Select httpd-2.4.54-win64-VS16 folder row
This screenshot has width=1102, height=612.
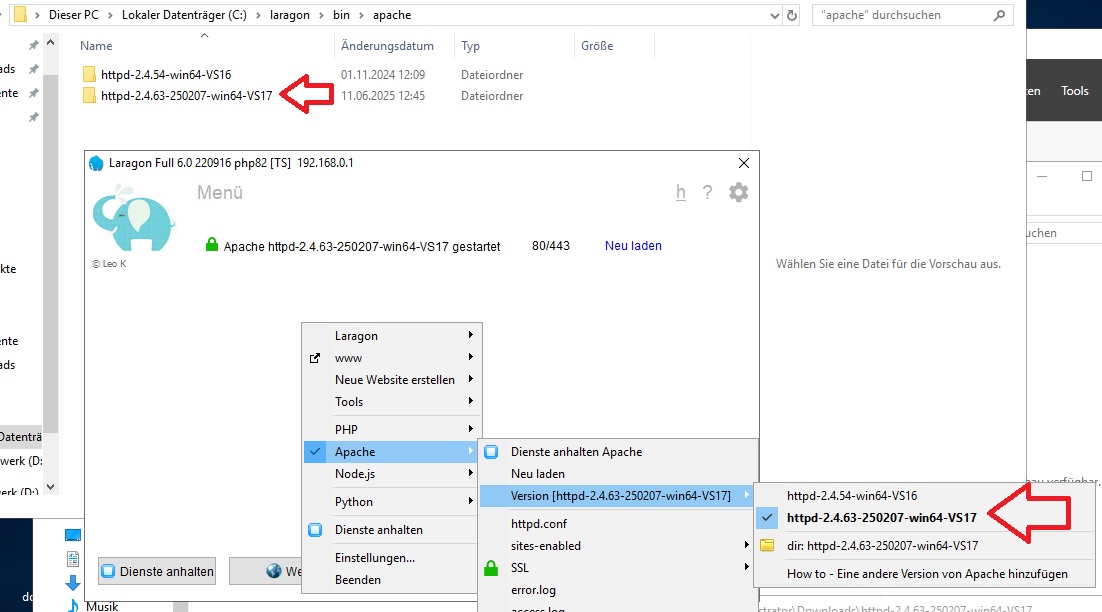166,74
